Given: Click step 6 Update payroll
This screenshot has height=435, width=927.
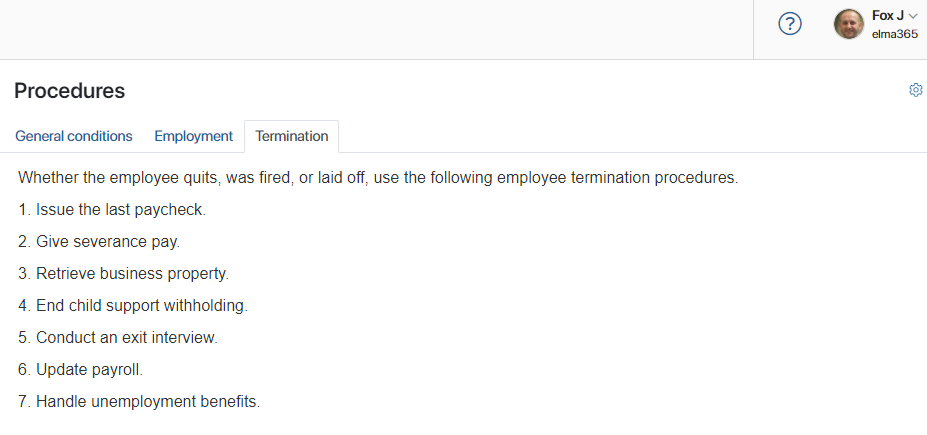Looking at the screenshot, I should 80,369.
